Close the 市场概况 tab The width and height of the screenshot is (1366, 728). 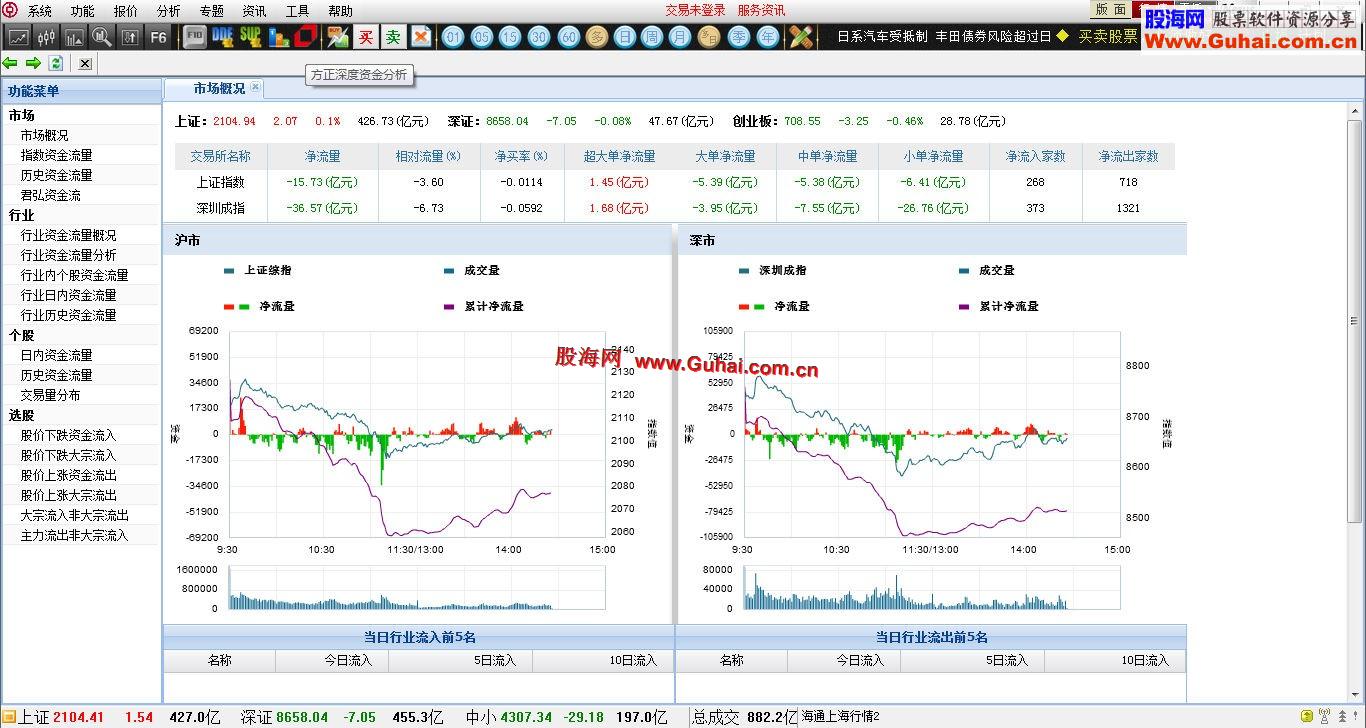point(255,87)
